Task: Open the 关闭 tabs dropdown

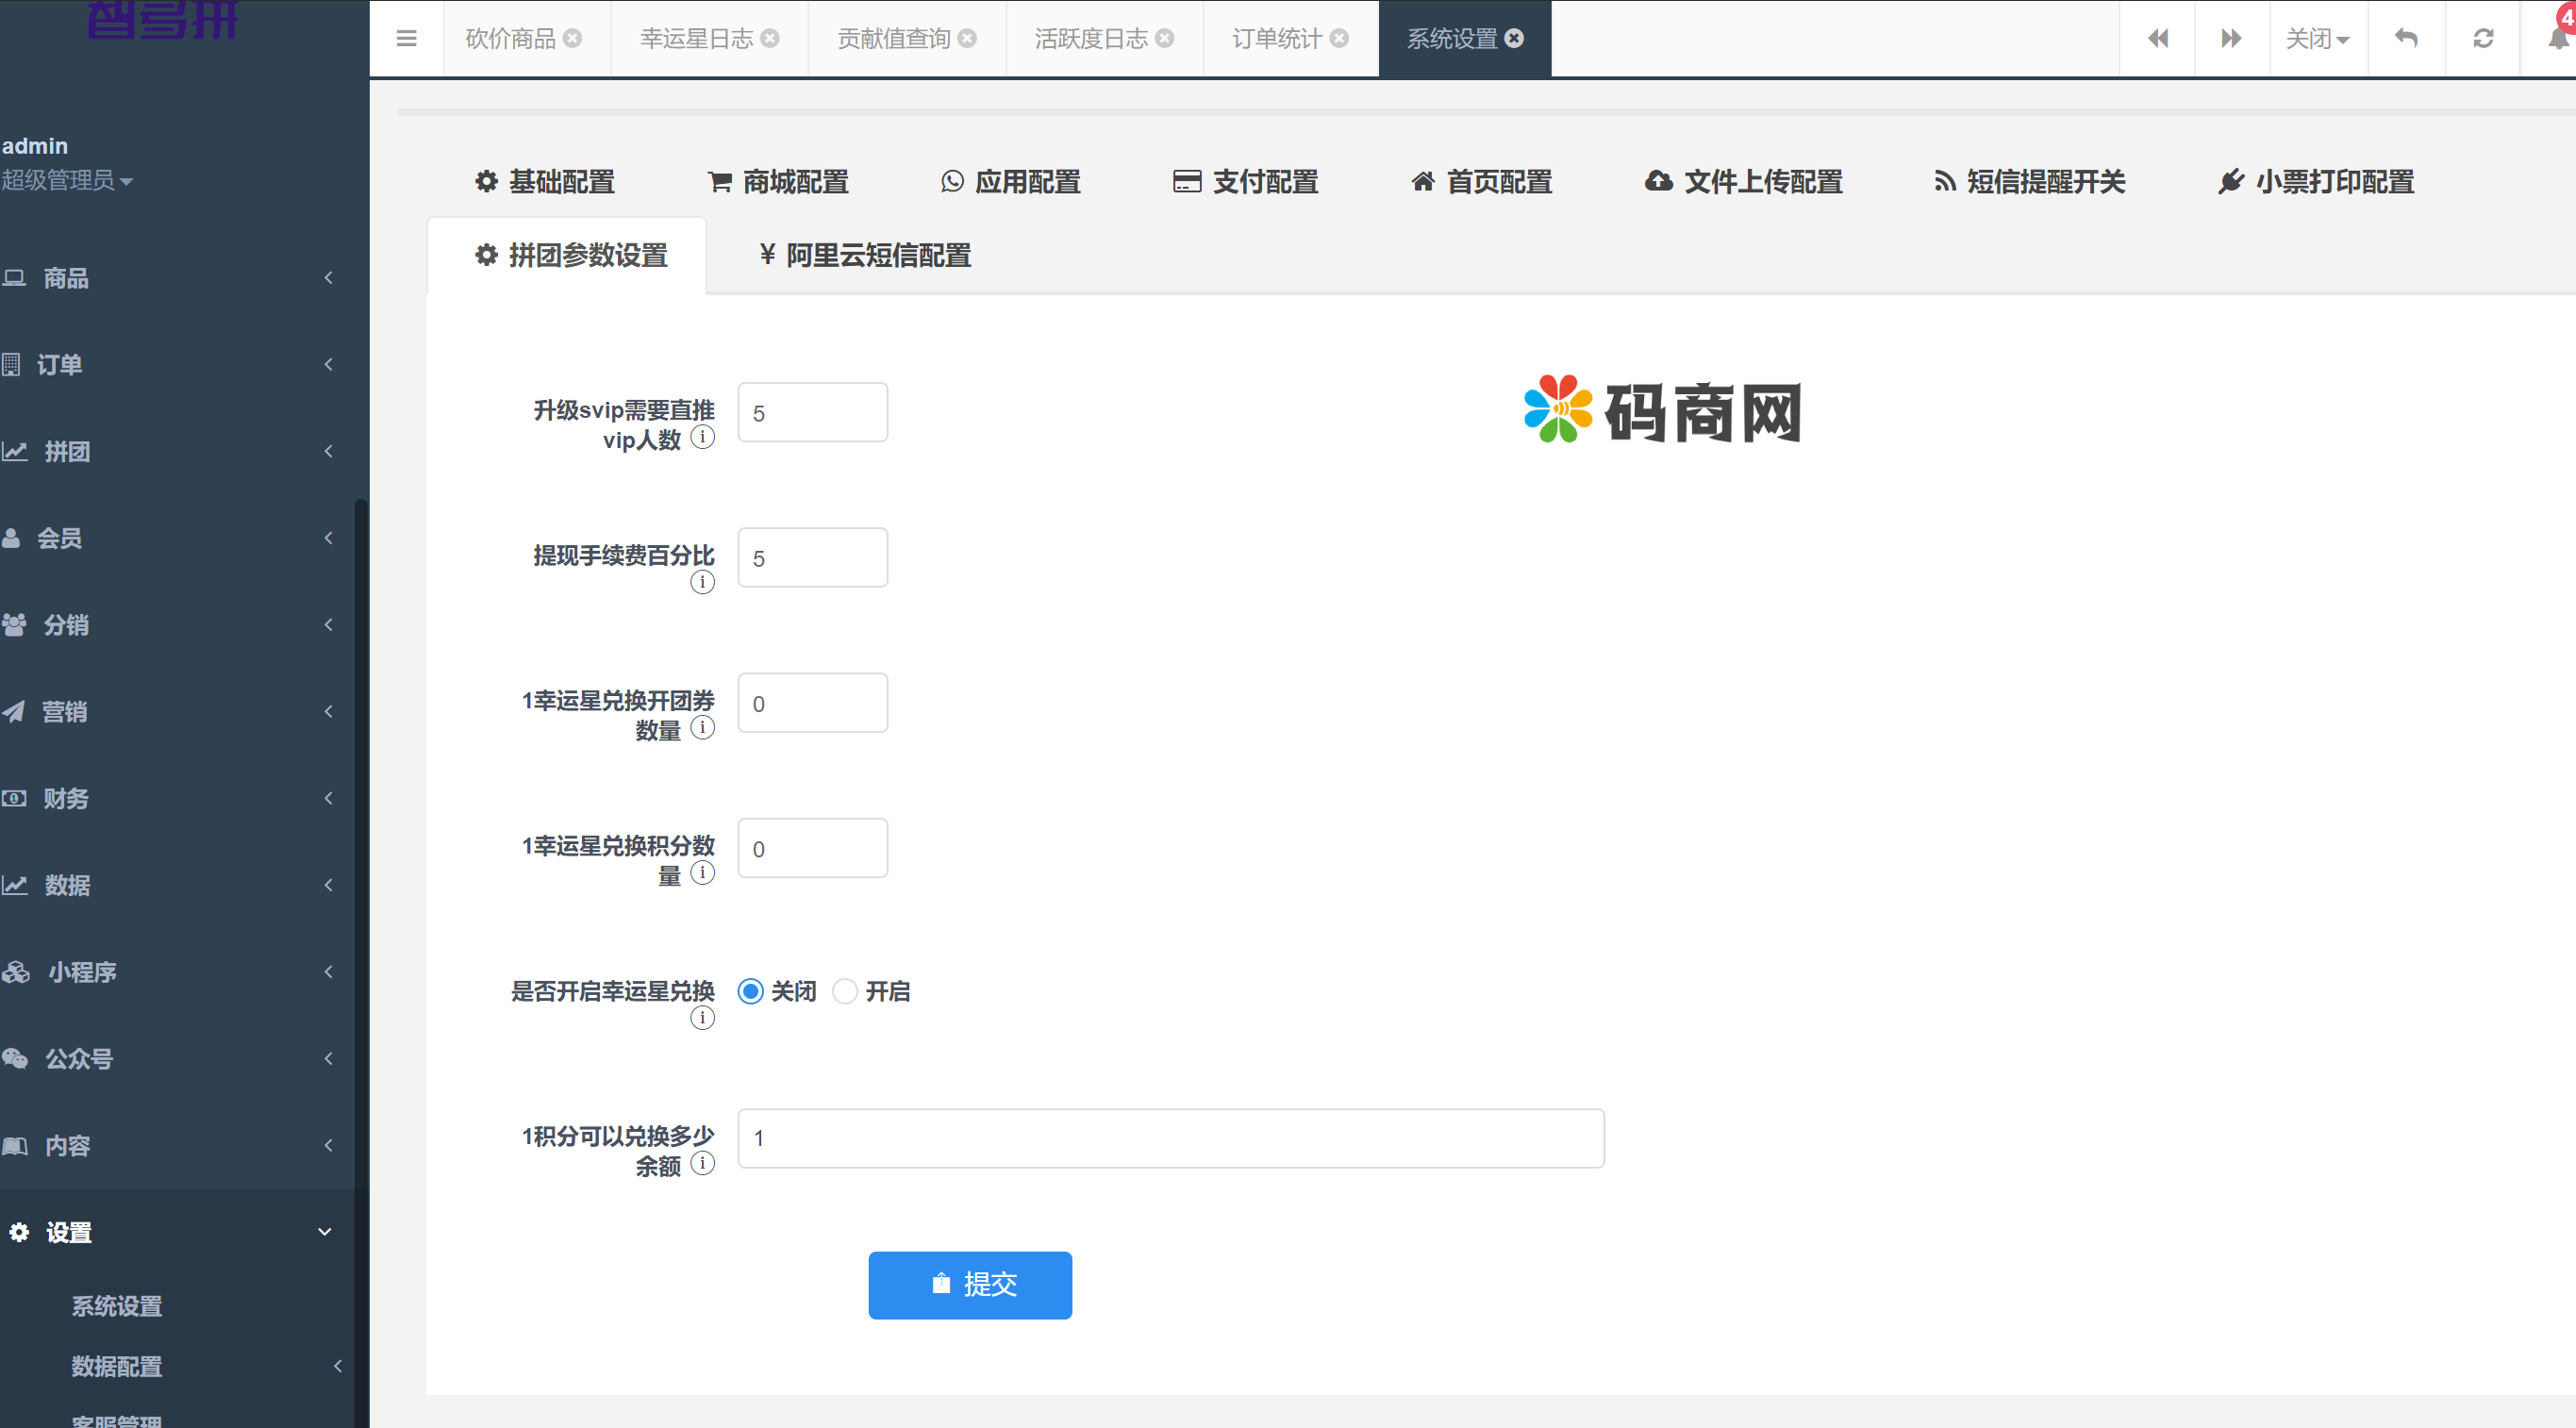Action: (x=2318, y=38)
